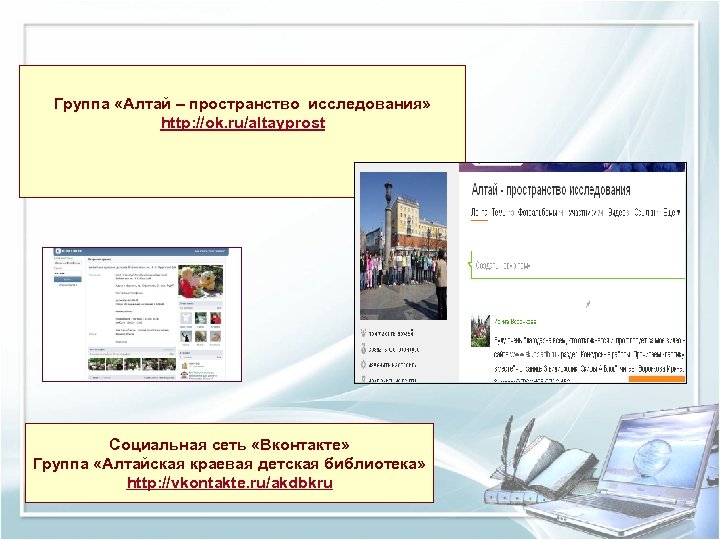720x540 pixels.
Task: Click the header link at right of VKontakte bar
Action: click(x=210, y=251)
